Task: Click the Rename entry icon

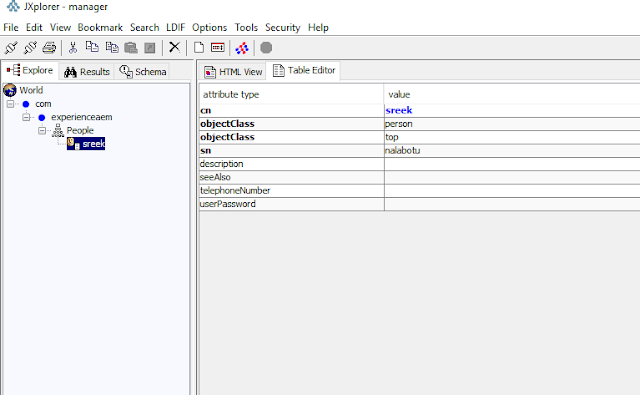Action: (x=218, y=47)
